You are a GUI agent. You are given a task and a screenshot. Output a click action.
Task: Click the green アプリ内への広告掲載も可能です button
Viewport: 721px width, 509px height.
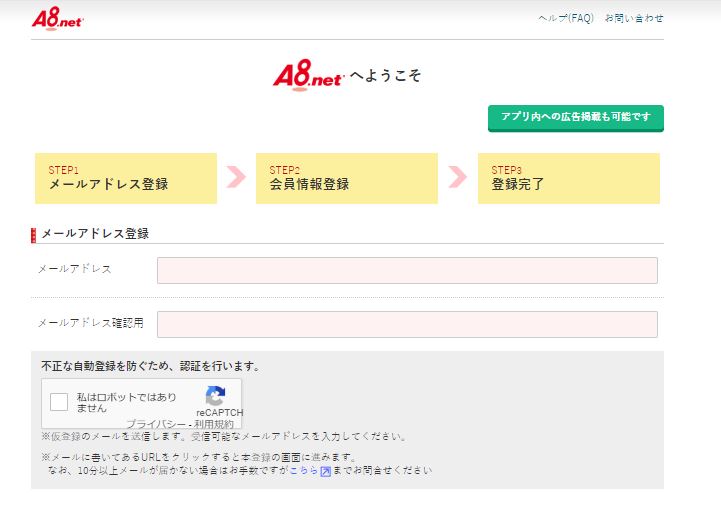pos(576,118)
